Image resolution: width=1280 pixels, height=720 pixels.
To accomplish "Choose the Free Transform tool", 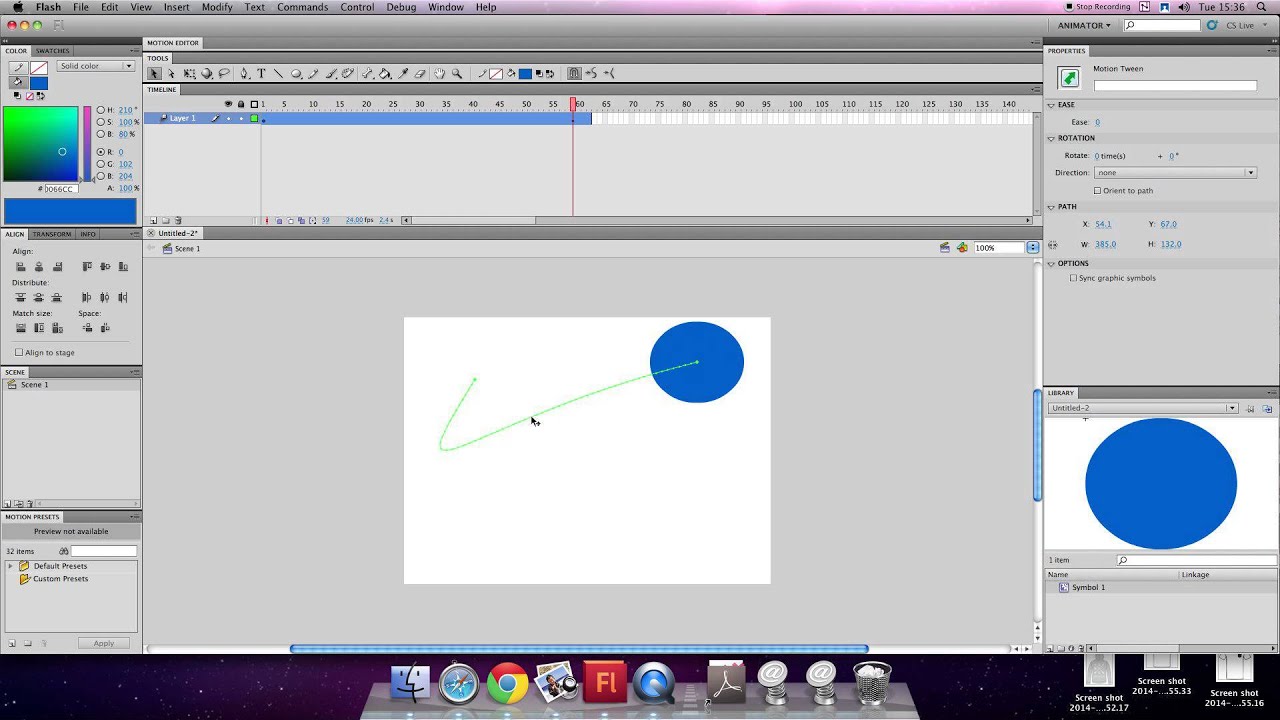I will [x=189, y=73].
